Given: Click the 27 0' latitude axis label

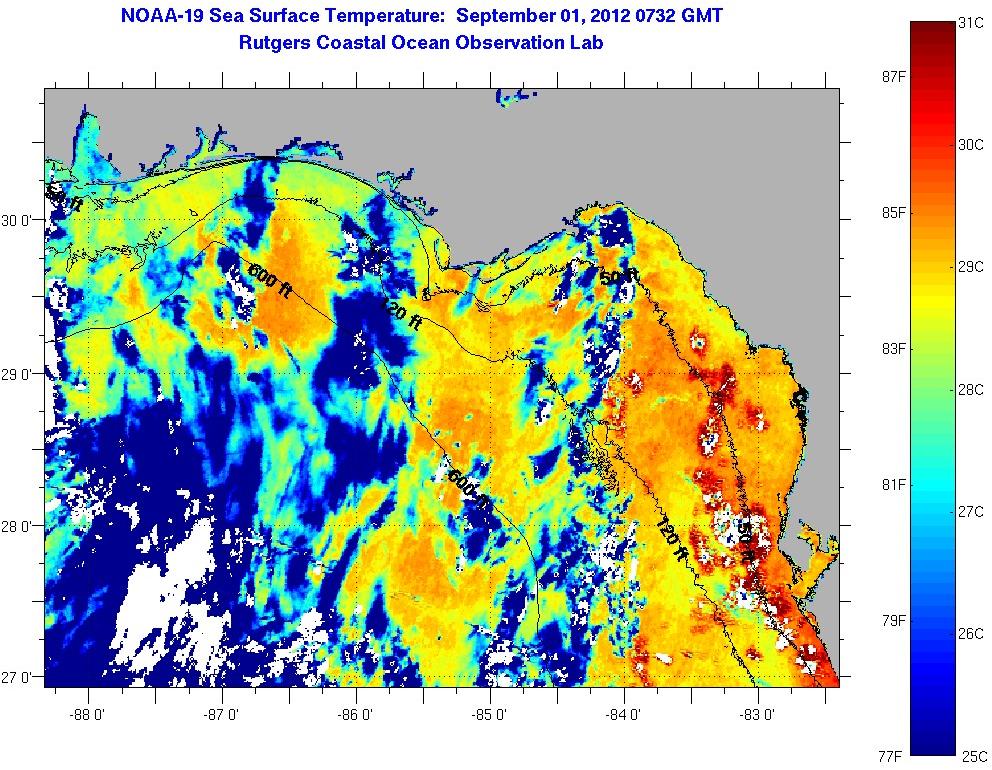Looking at the screenshot, I should pos(20,677).
